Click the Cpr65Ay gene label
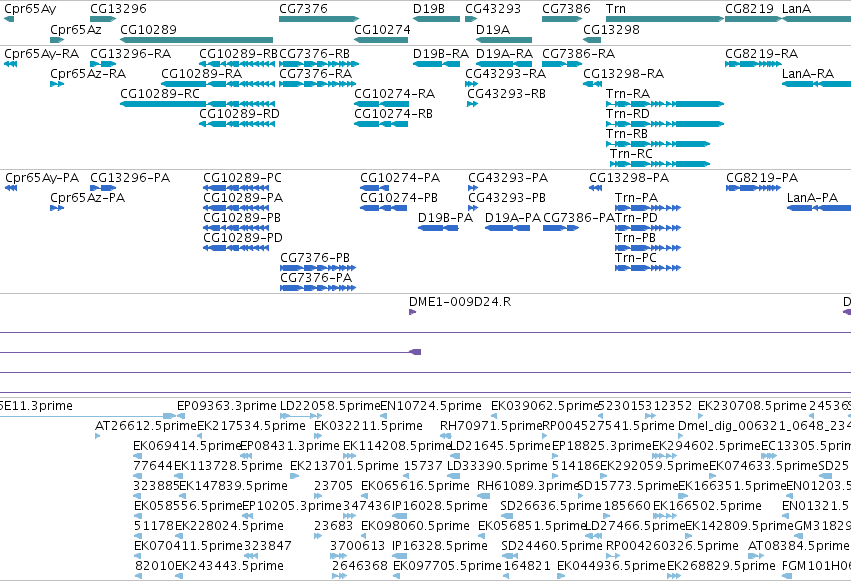Viewport: 851px width, 581px height. click(x=30, y=9)
